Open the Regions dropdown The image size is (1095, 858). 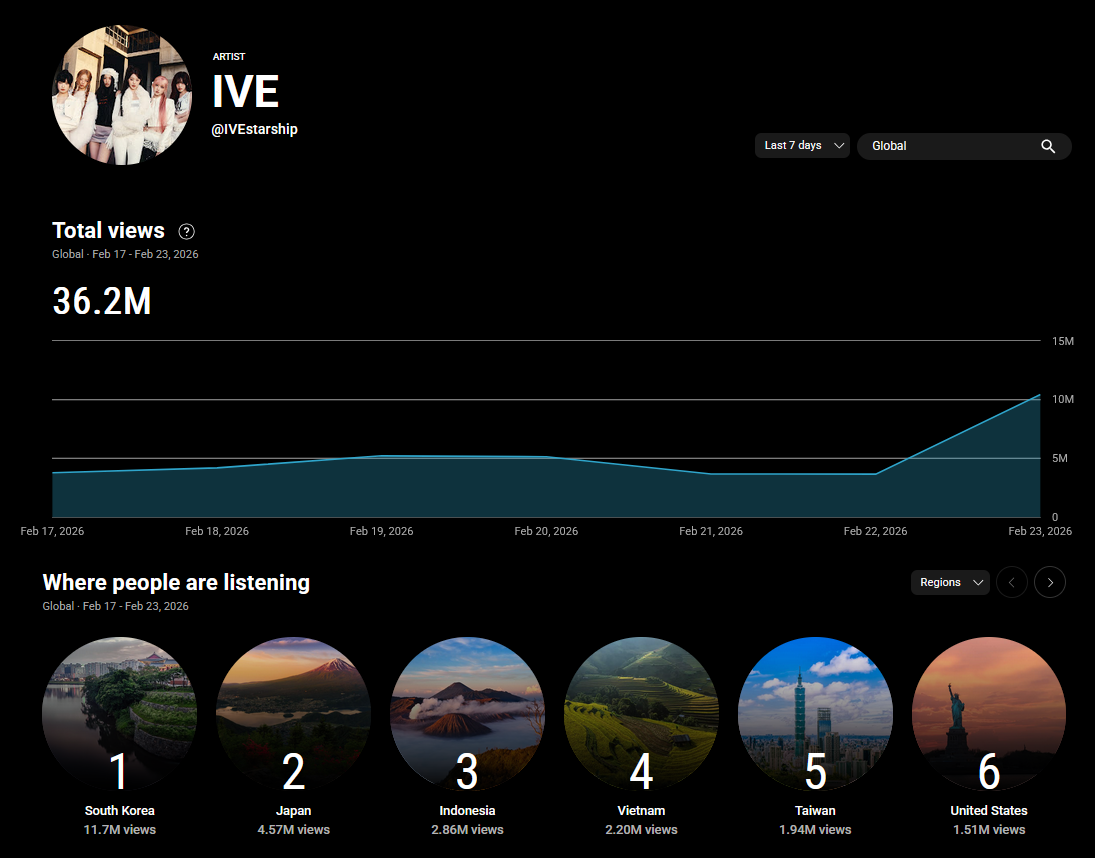(950, 582)
